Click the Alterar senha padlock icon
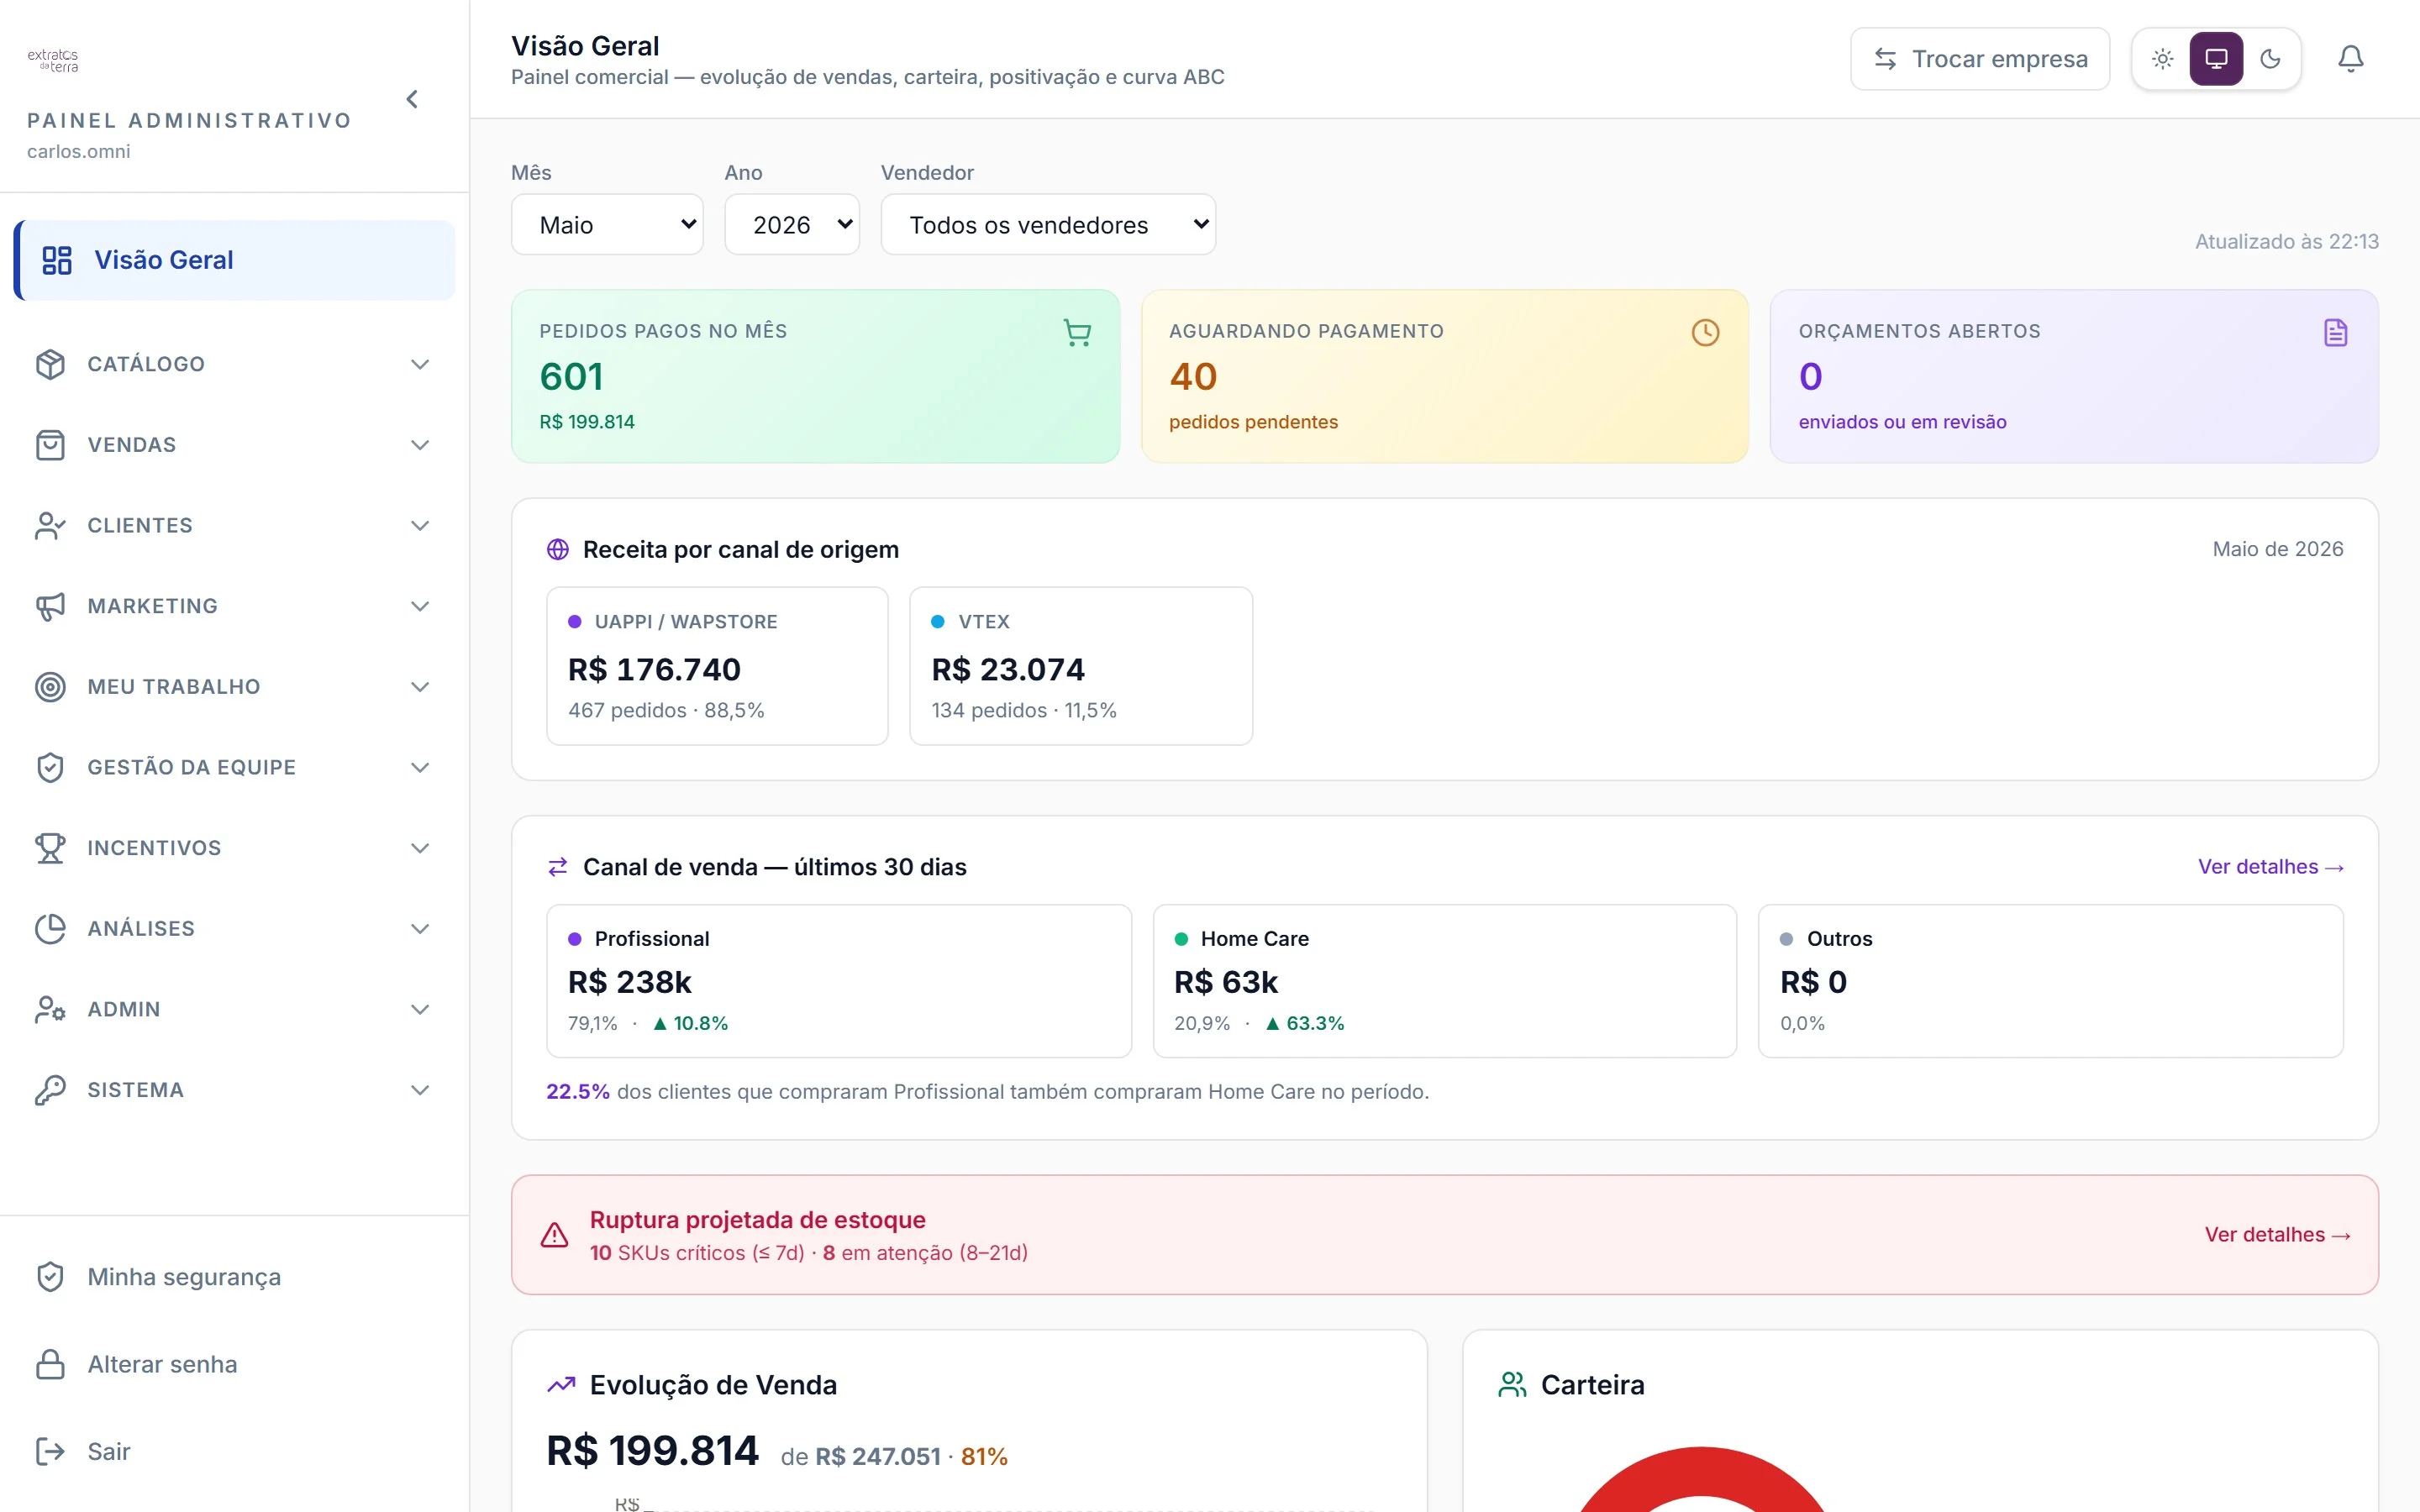Viewport: 2420px width, 1512px height. click(50, 1364)
